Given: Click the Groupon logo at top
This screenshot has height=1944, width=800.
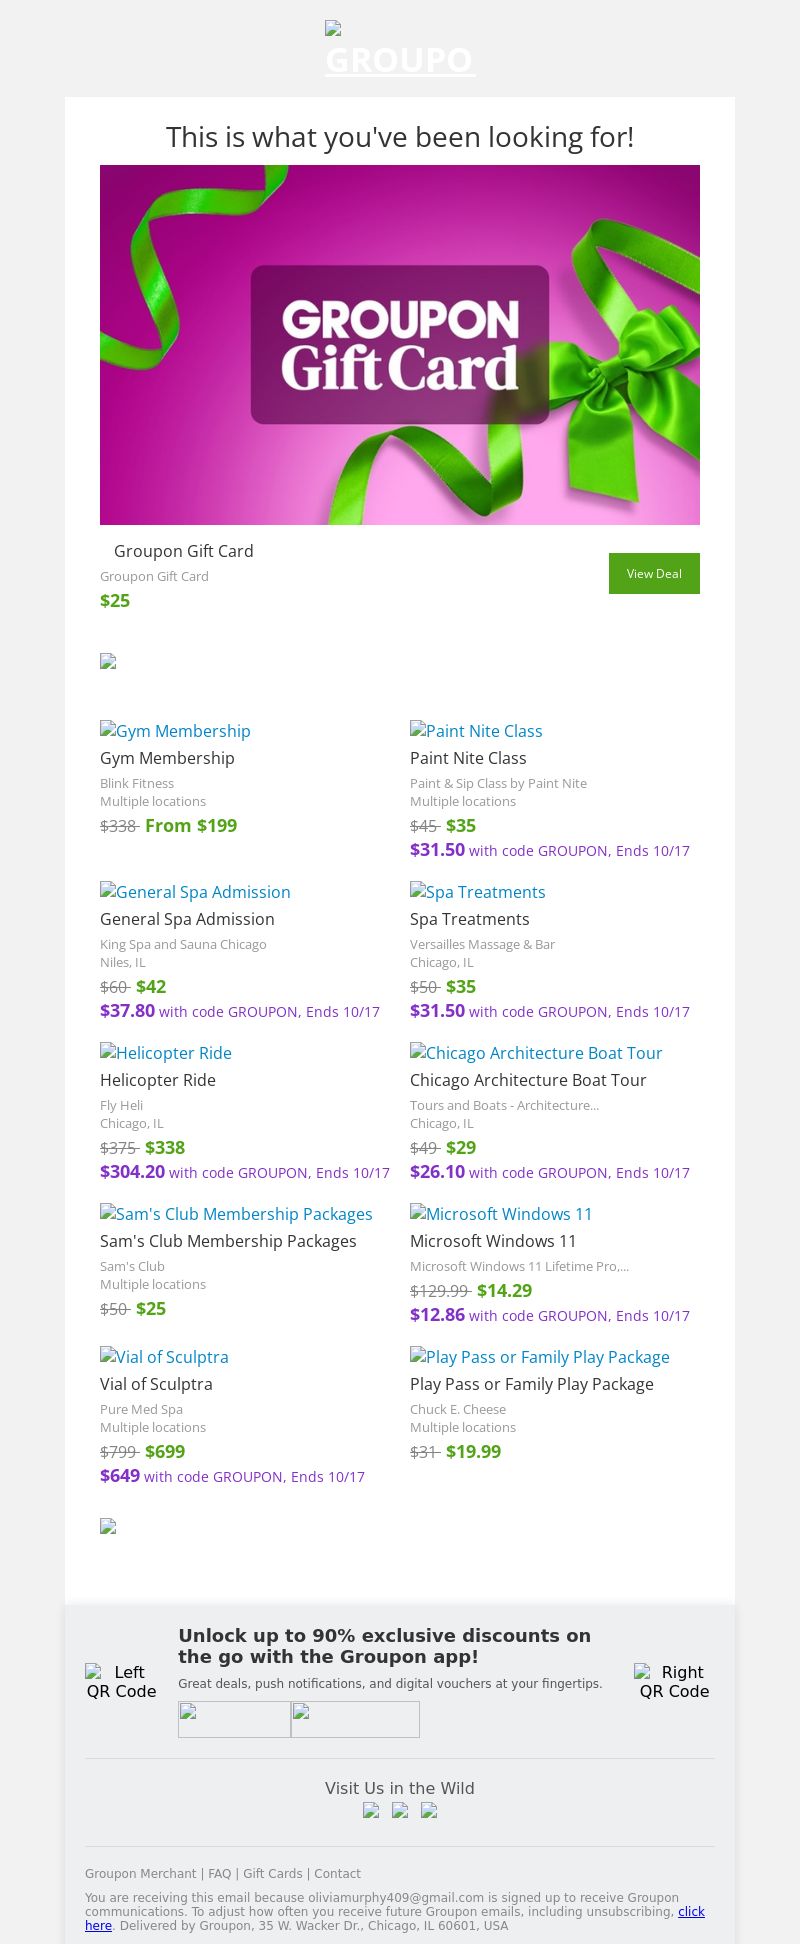Looking at the screenshot, I should pyautogui.click(x=400, y=50).
